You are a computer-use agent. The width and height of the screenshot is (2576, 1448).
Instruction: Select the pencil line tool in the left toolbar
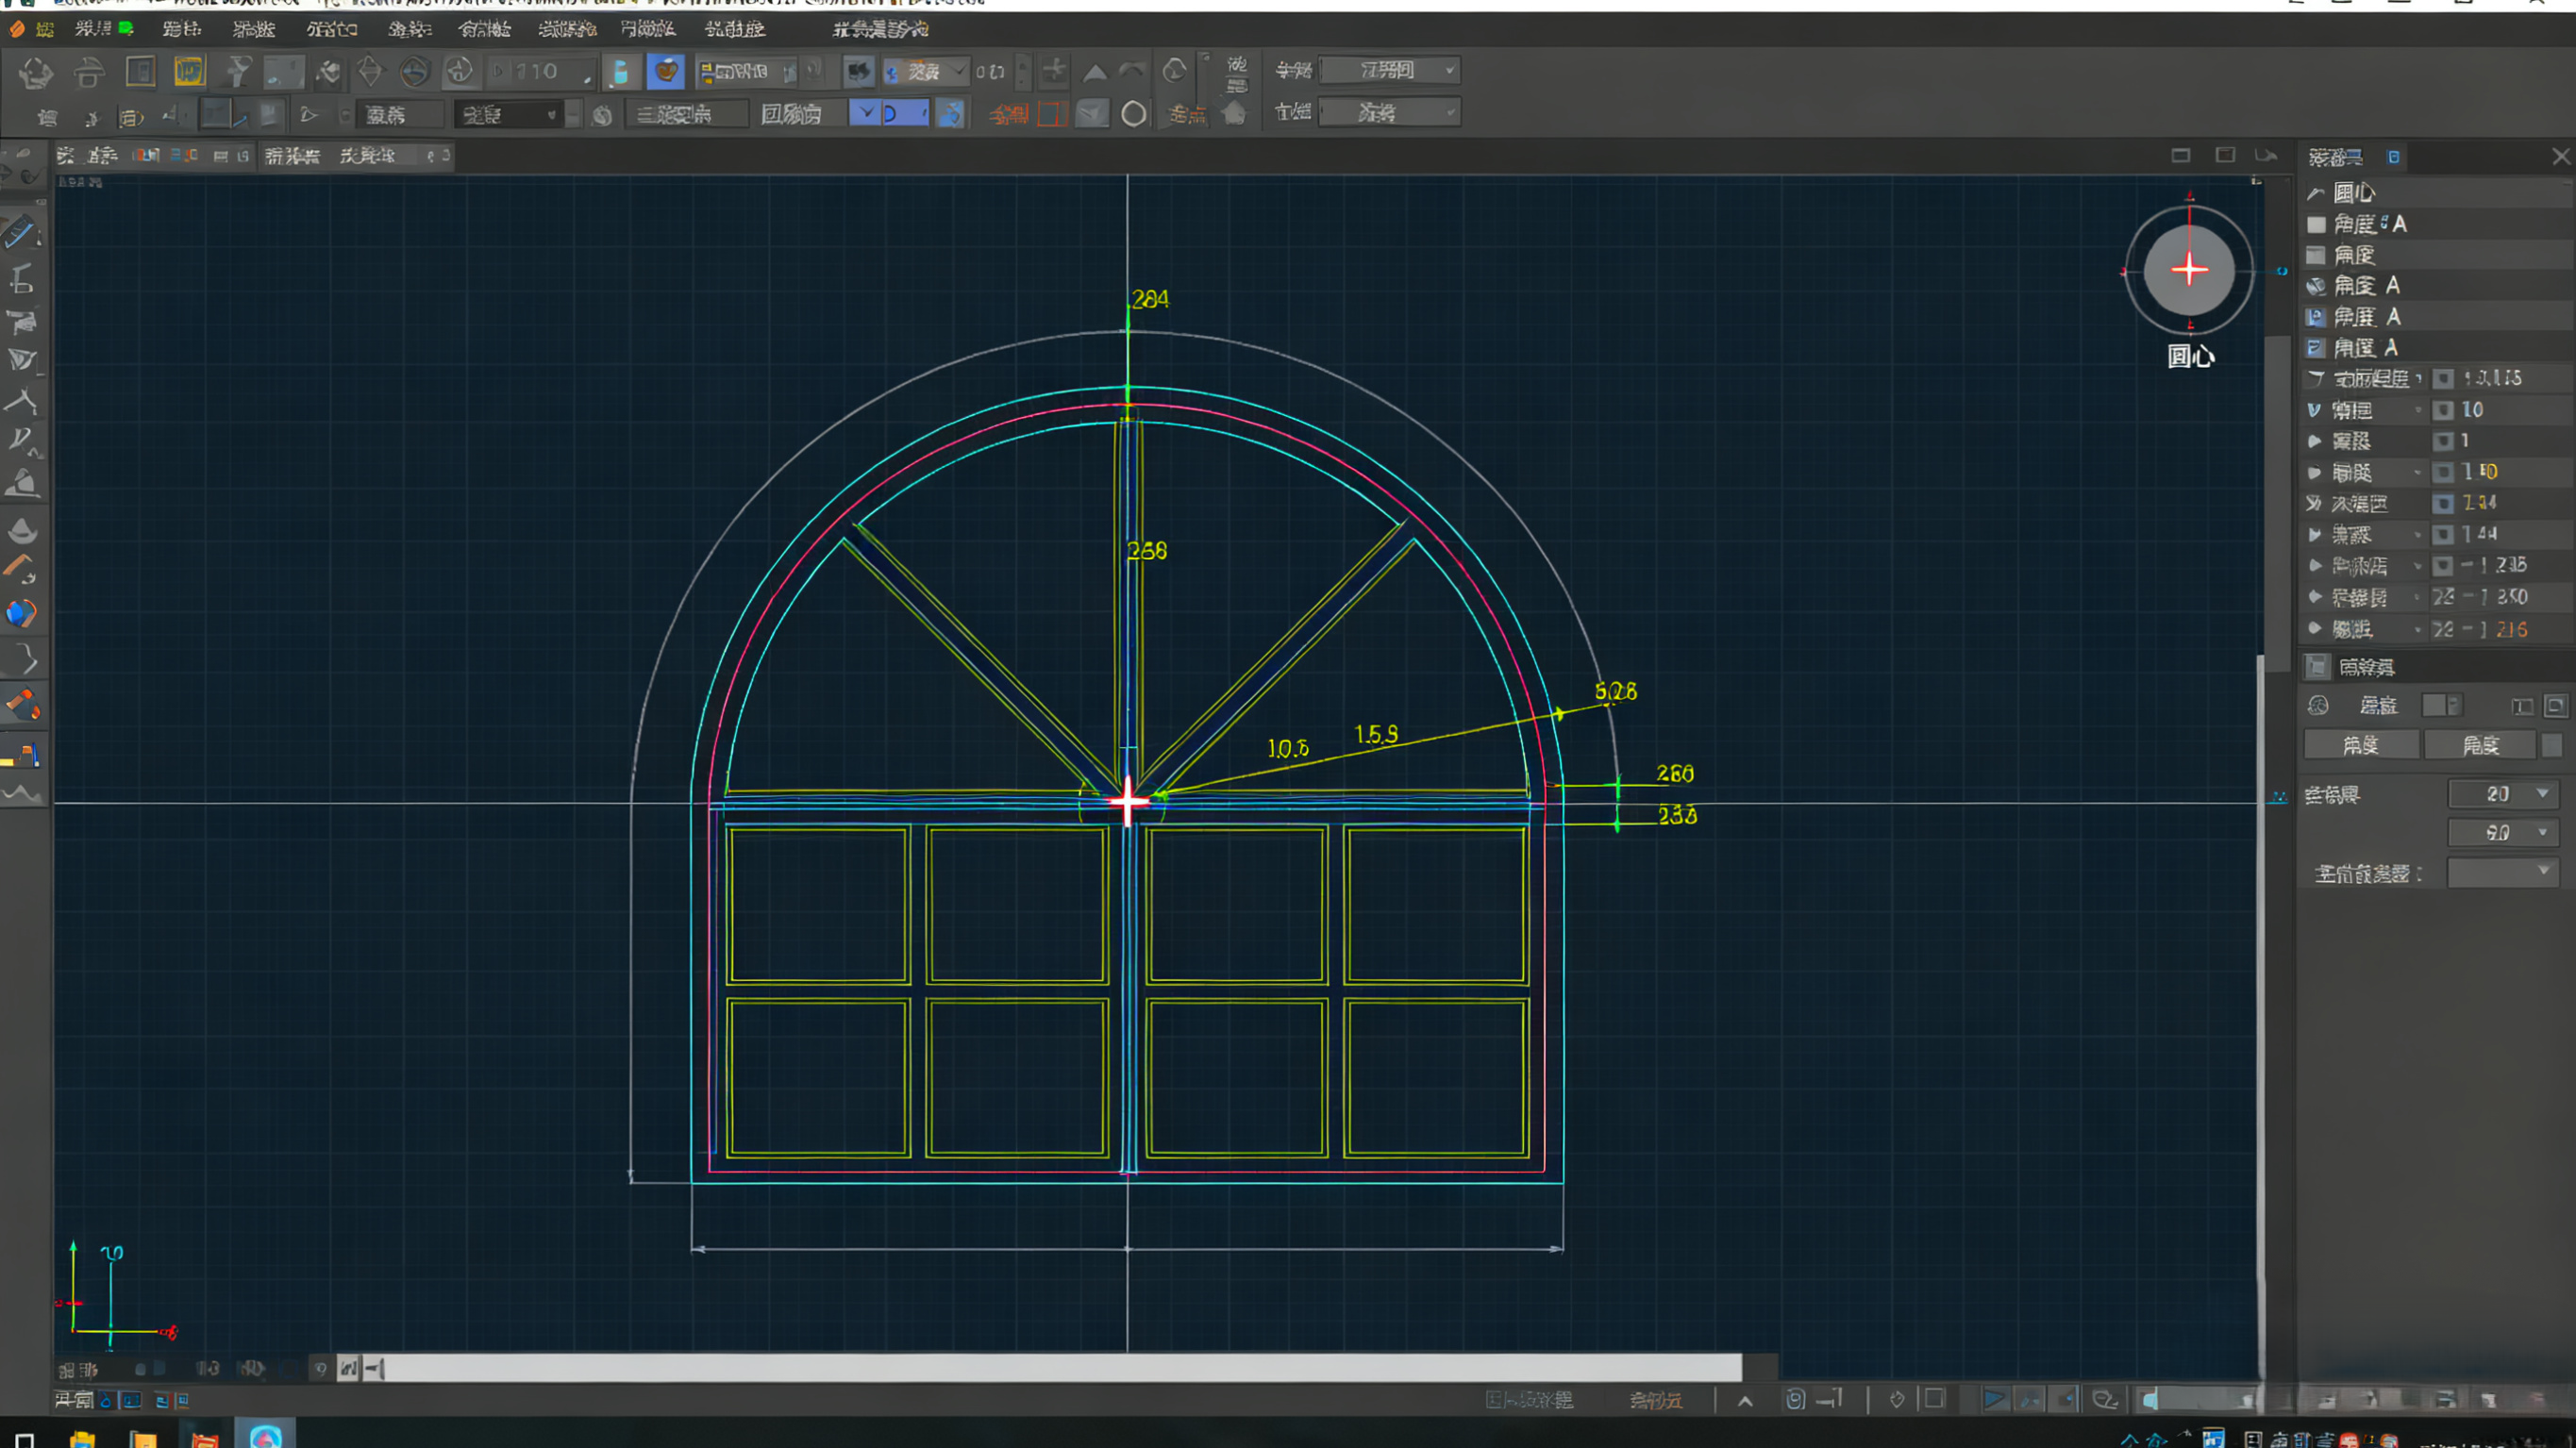point(20,232)
